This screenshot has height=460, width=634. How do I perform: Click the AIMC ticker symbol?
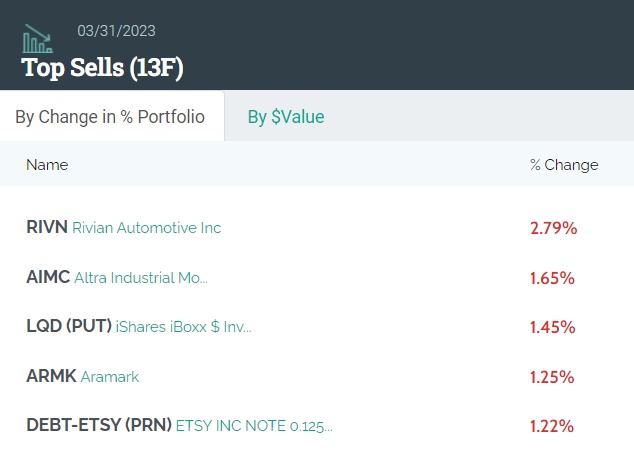pyautogui.click(x=47, y=277)
